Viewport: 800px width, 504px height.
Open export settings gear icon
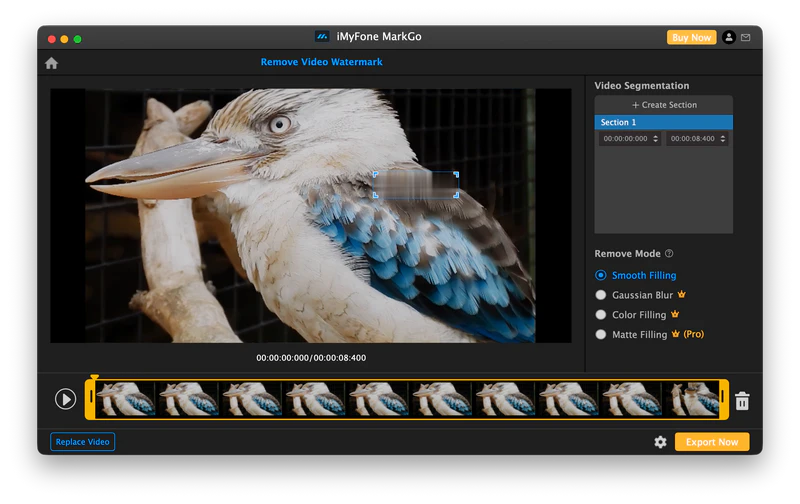tap(660, 442)
